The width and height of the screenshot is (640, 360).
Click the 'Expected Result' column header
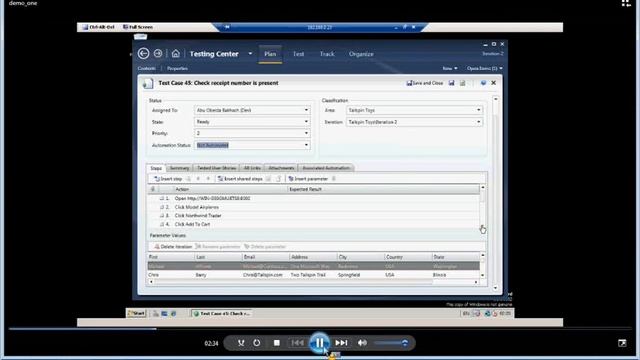point(383,189)
